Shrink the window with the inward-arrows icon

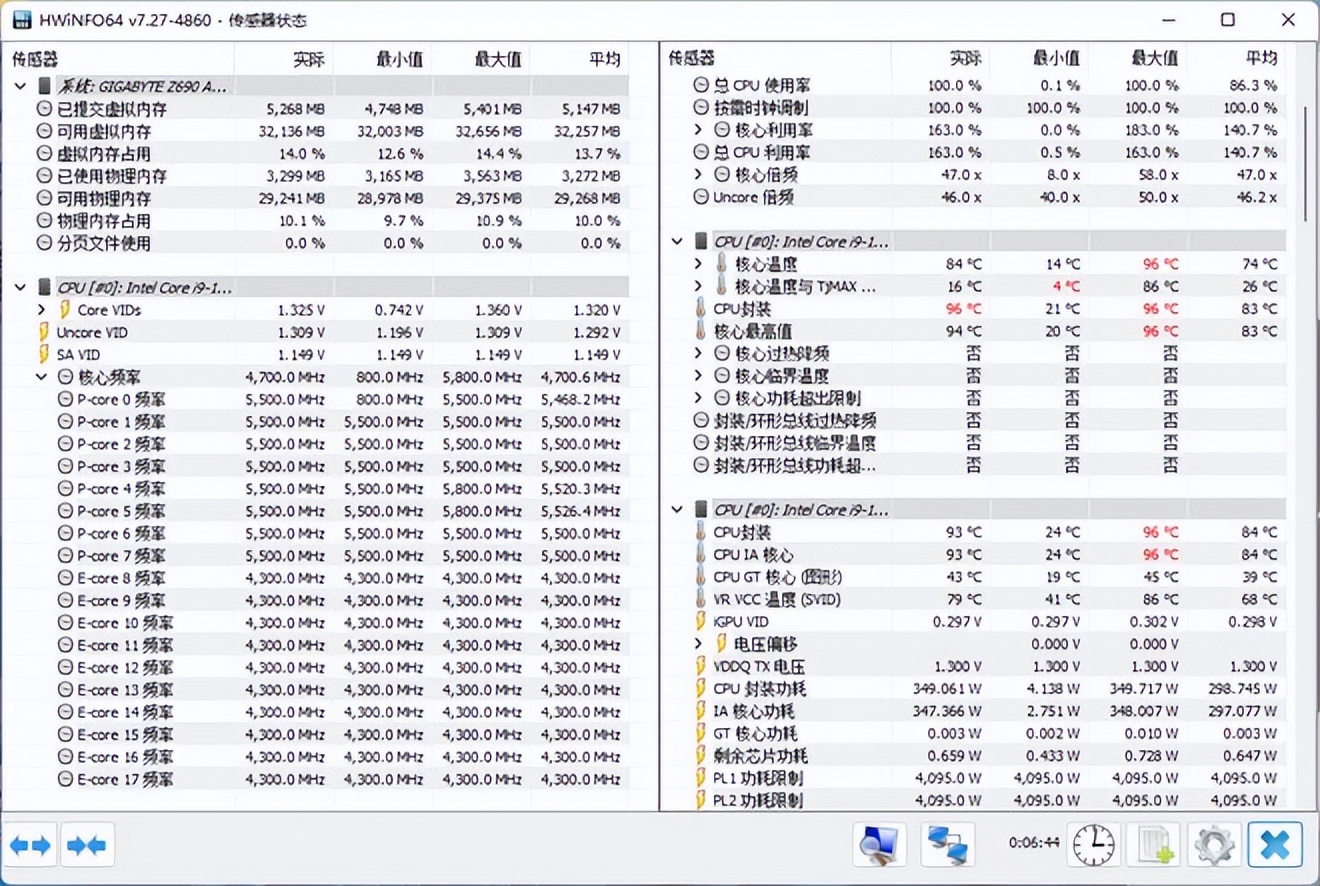tap(87, 845)
